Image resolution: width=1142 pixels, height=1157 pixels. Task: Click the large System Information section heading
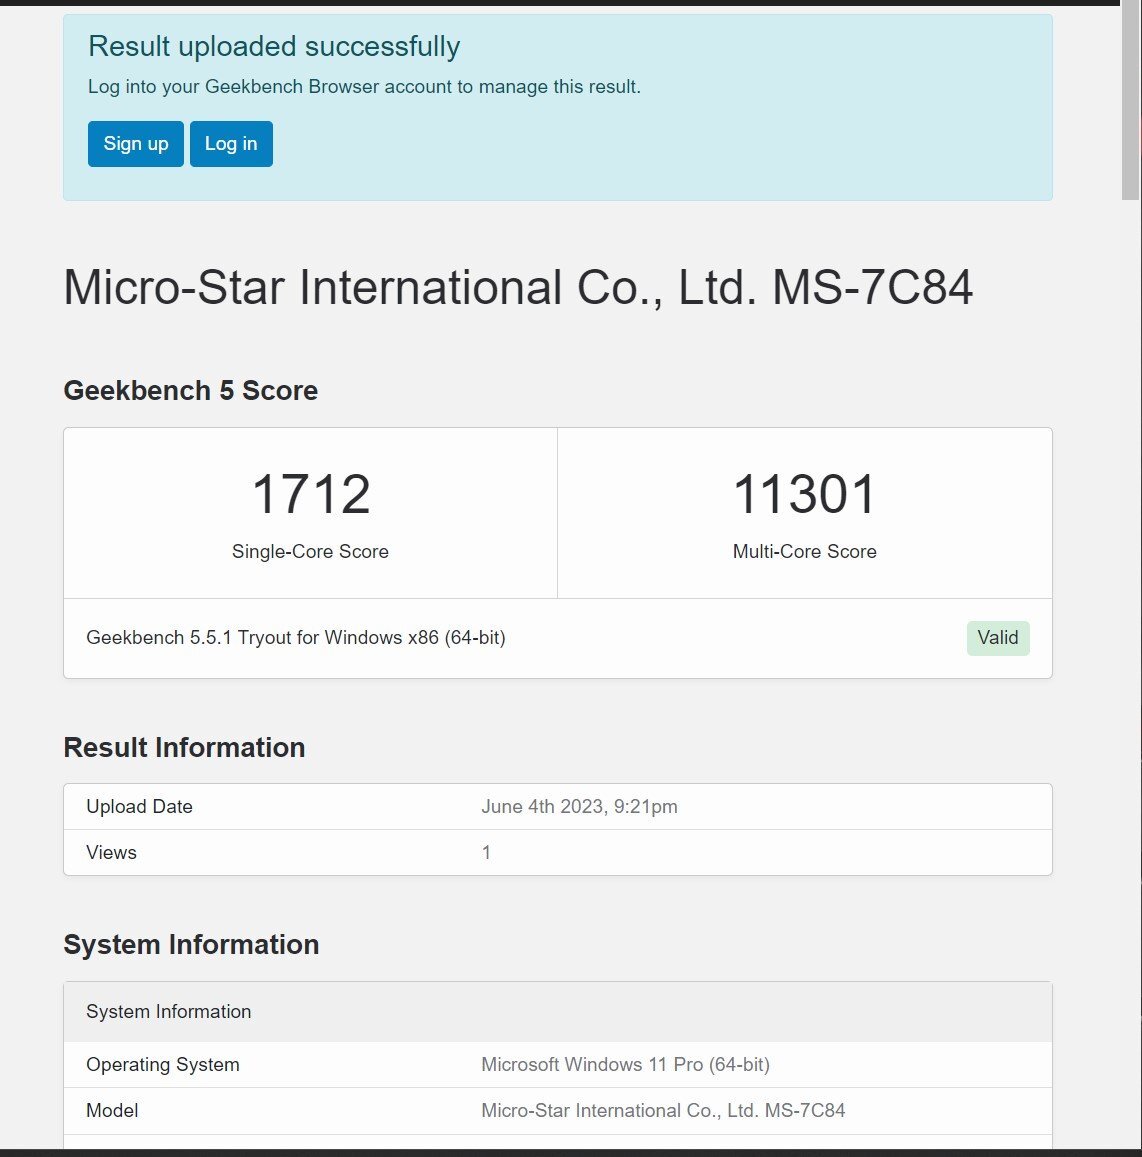pyautogui.click(x=191, y=944)
